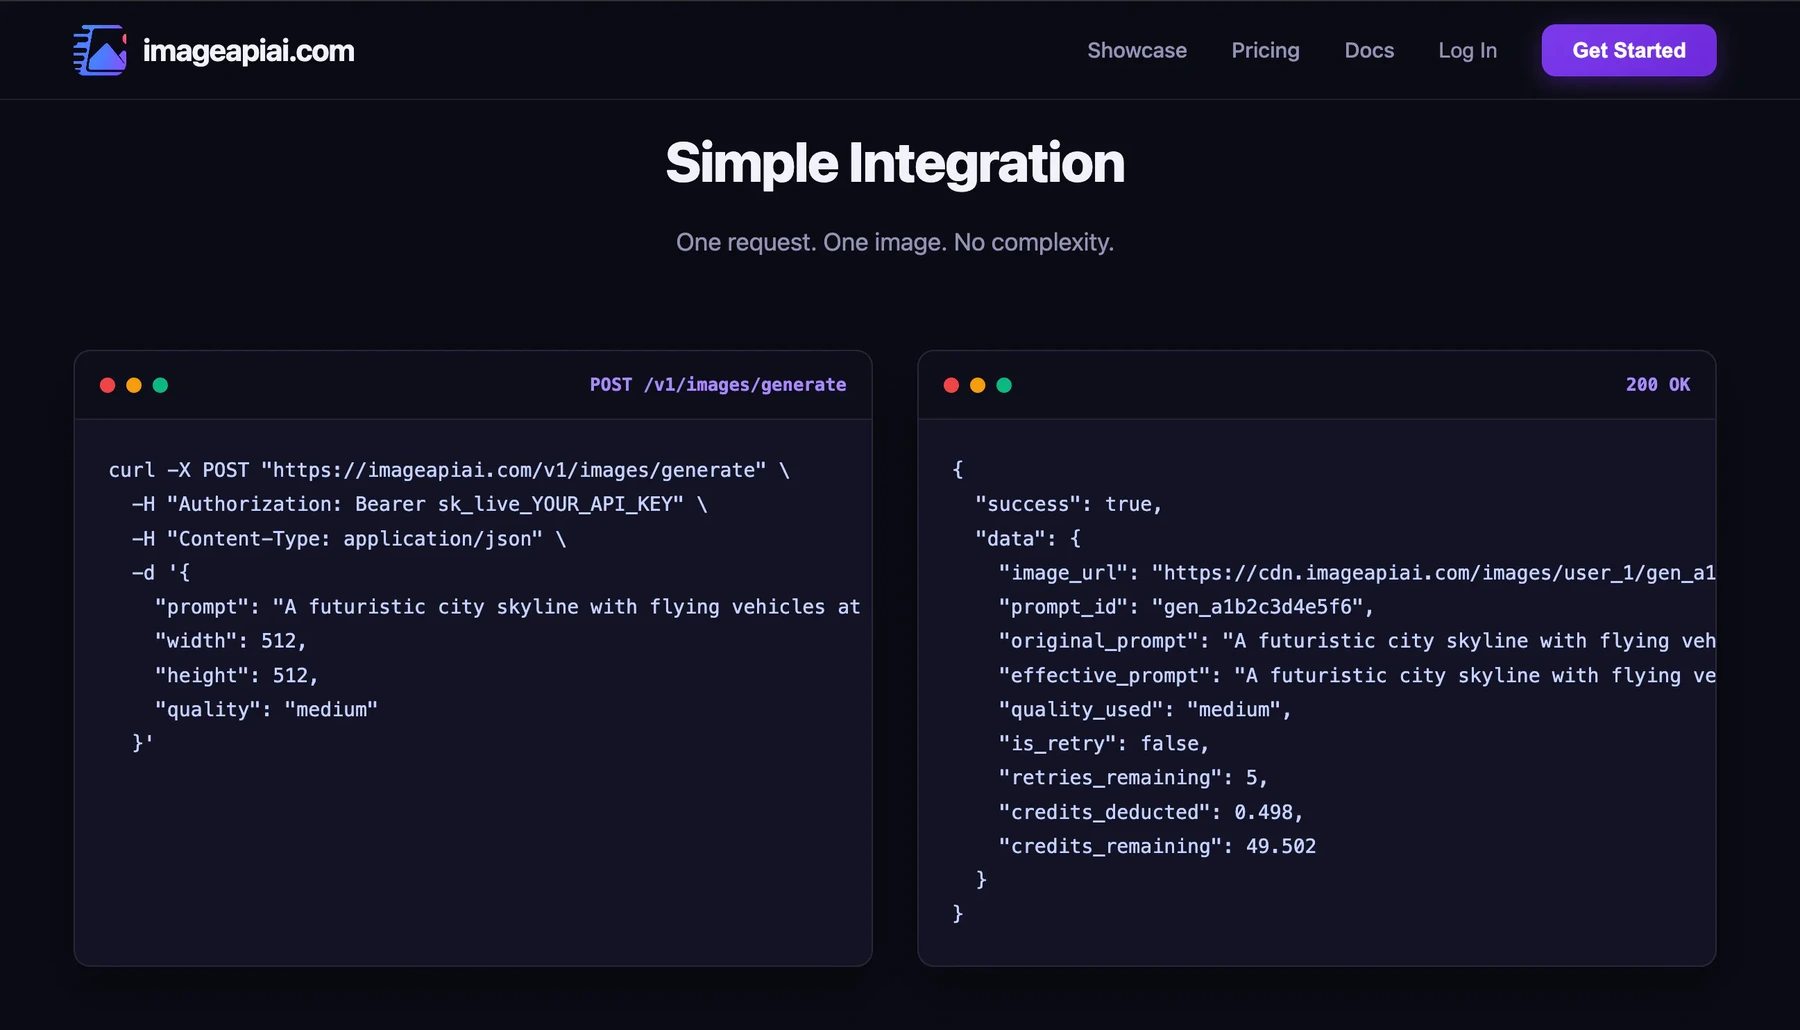Select the Log In link
This screenshot has height=1030, width=1800.
1467,50
